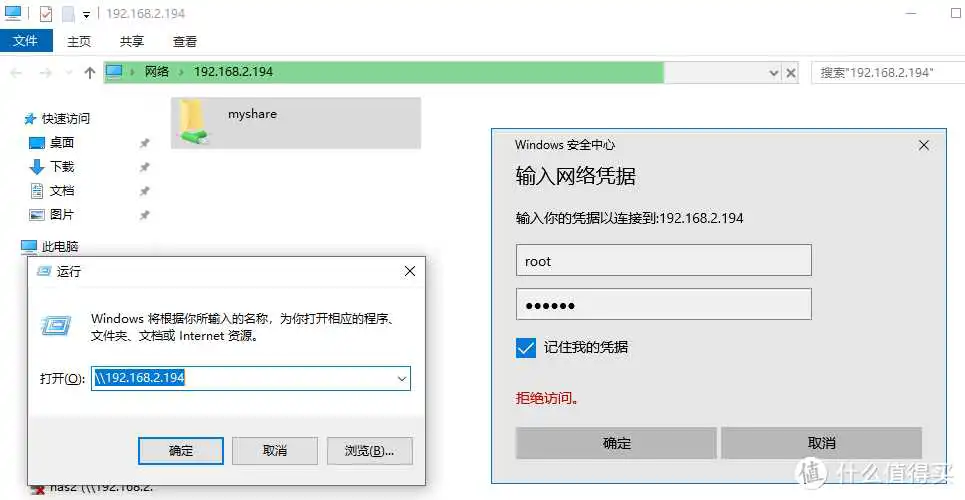
Task: Click the search box for 192.168.2.194
Action: pyautogui.click(x=888, y=73)
